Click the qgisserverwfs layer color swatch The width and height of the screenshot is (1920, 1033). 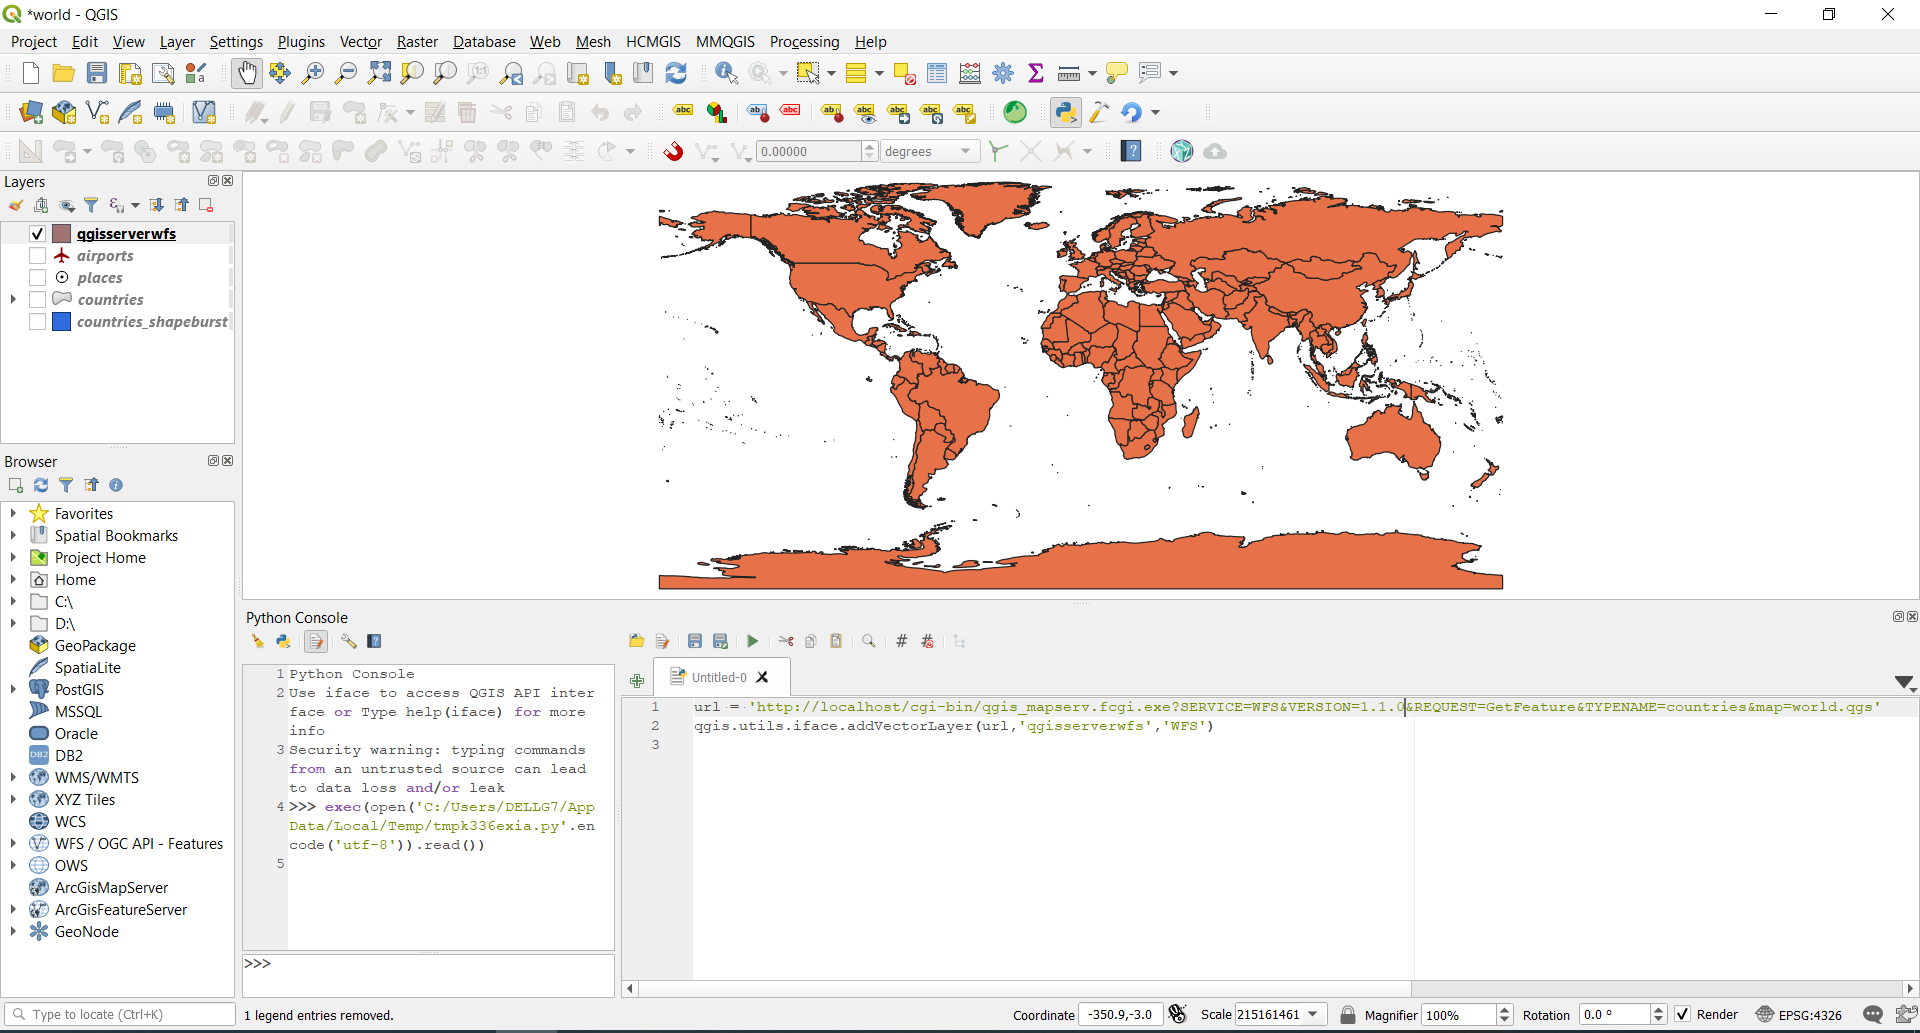(x=62, y=233)
